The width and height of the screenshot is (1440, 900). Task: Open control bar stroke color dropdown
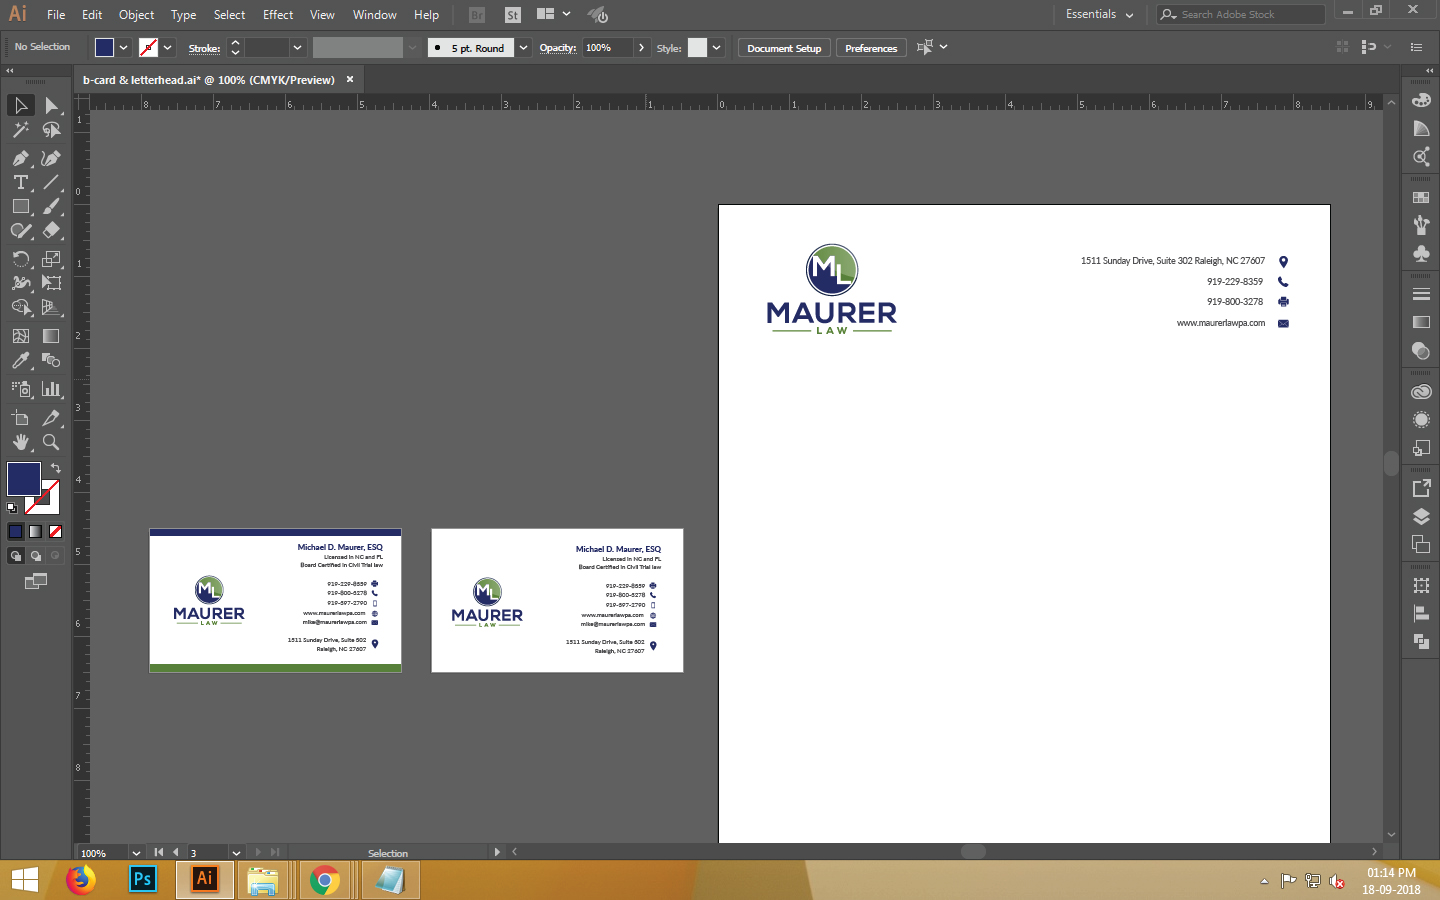168,47
